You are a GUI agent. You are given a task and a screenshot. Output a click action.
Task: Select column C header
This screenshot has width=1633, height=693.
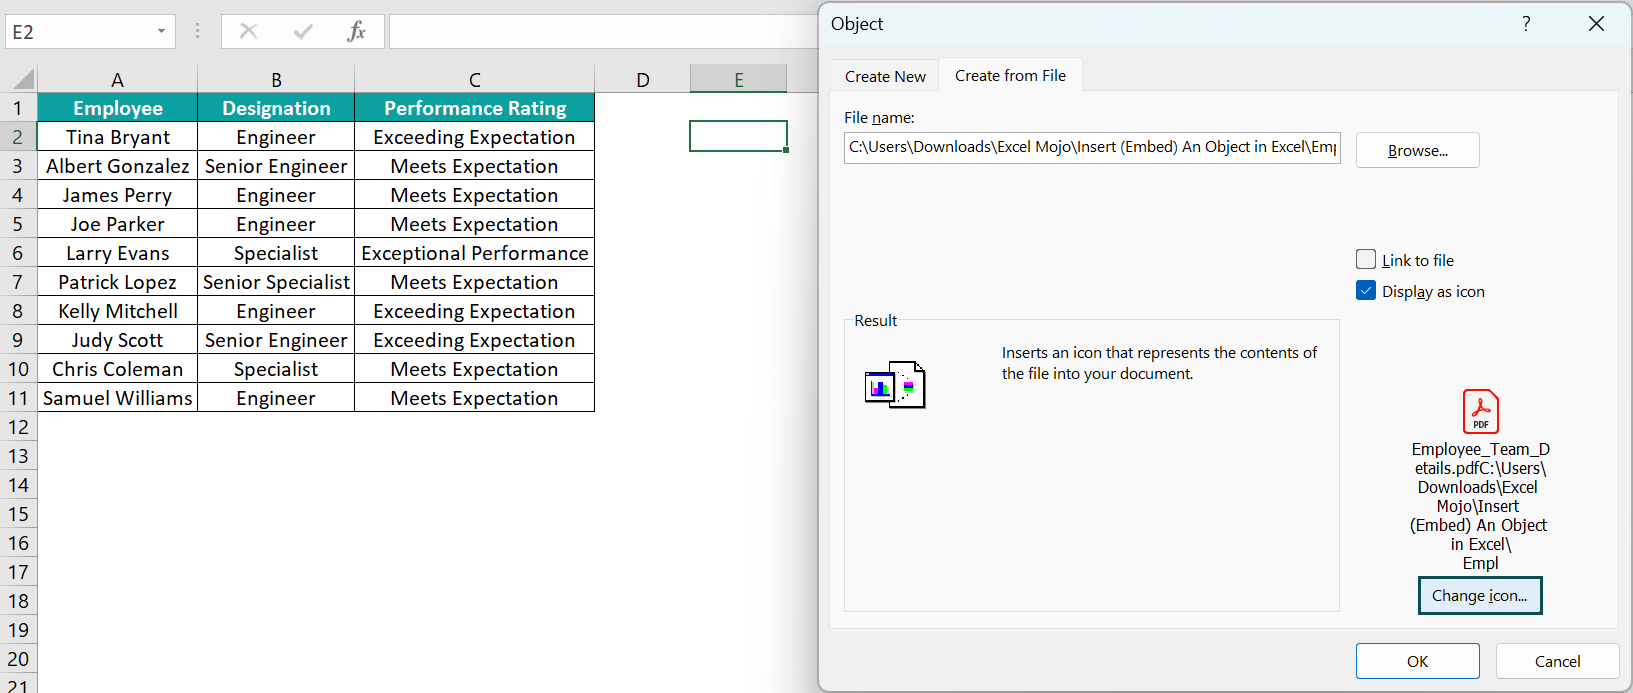(474, 80)
